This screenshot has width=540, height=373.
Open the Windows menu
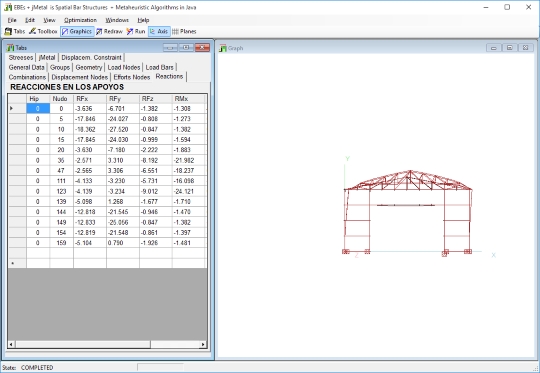(117, 20)
